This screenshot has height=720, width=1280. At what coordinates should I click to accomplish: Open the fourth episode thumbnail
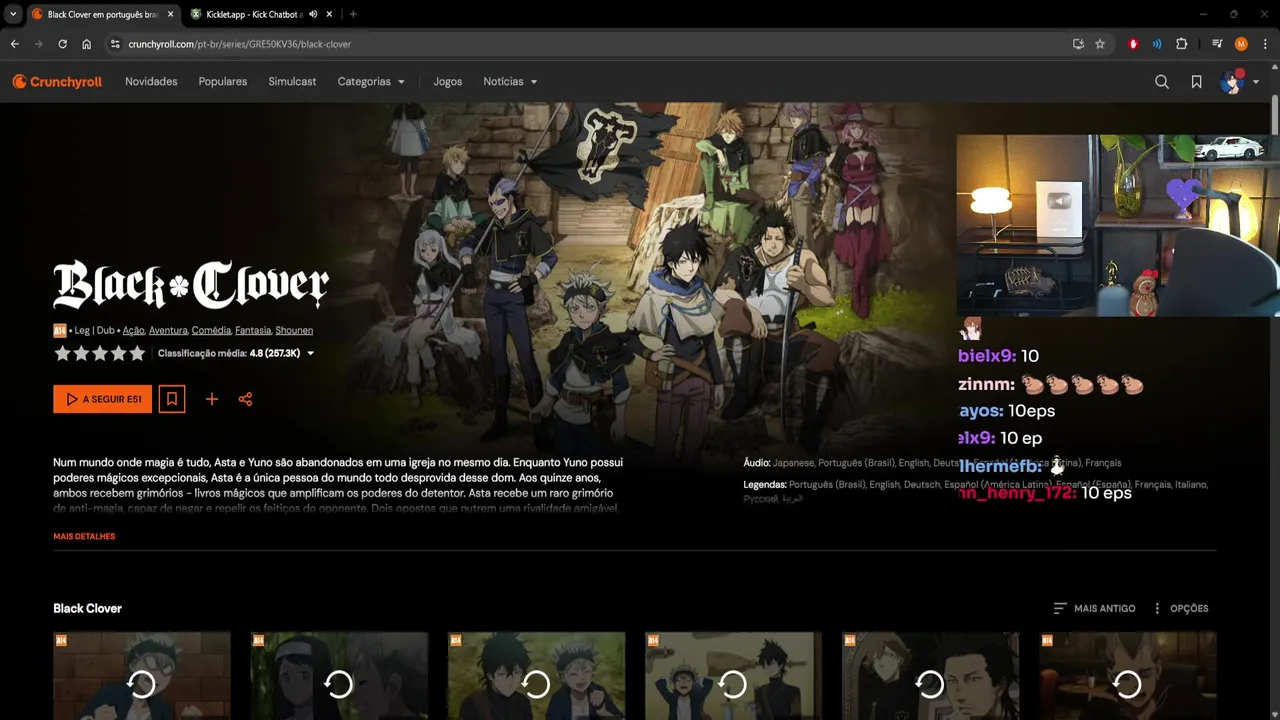point(733,676)
